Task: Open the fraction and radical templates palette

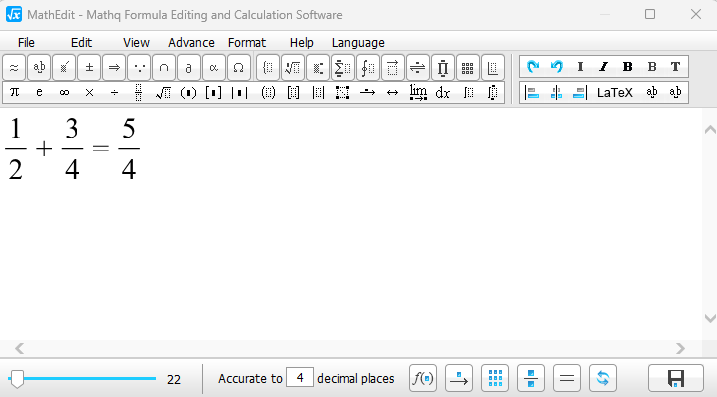Action: click(x=293, y=68)
